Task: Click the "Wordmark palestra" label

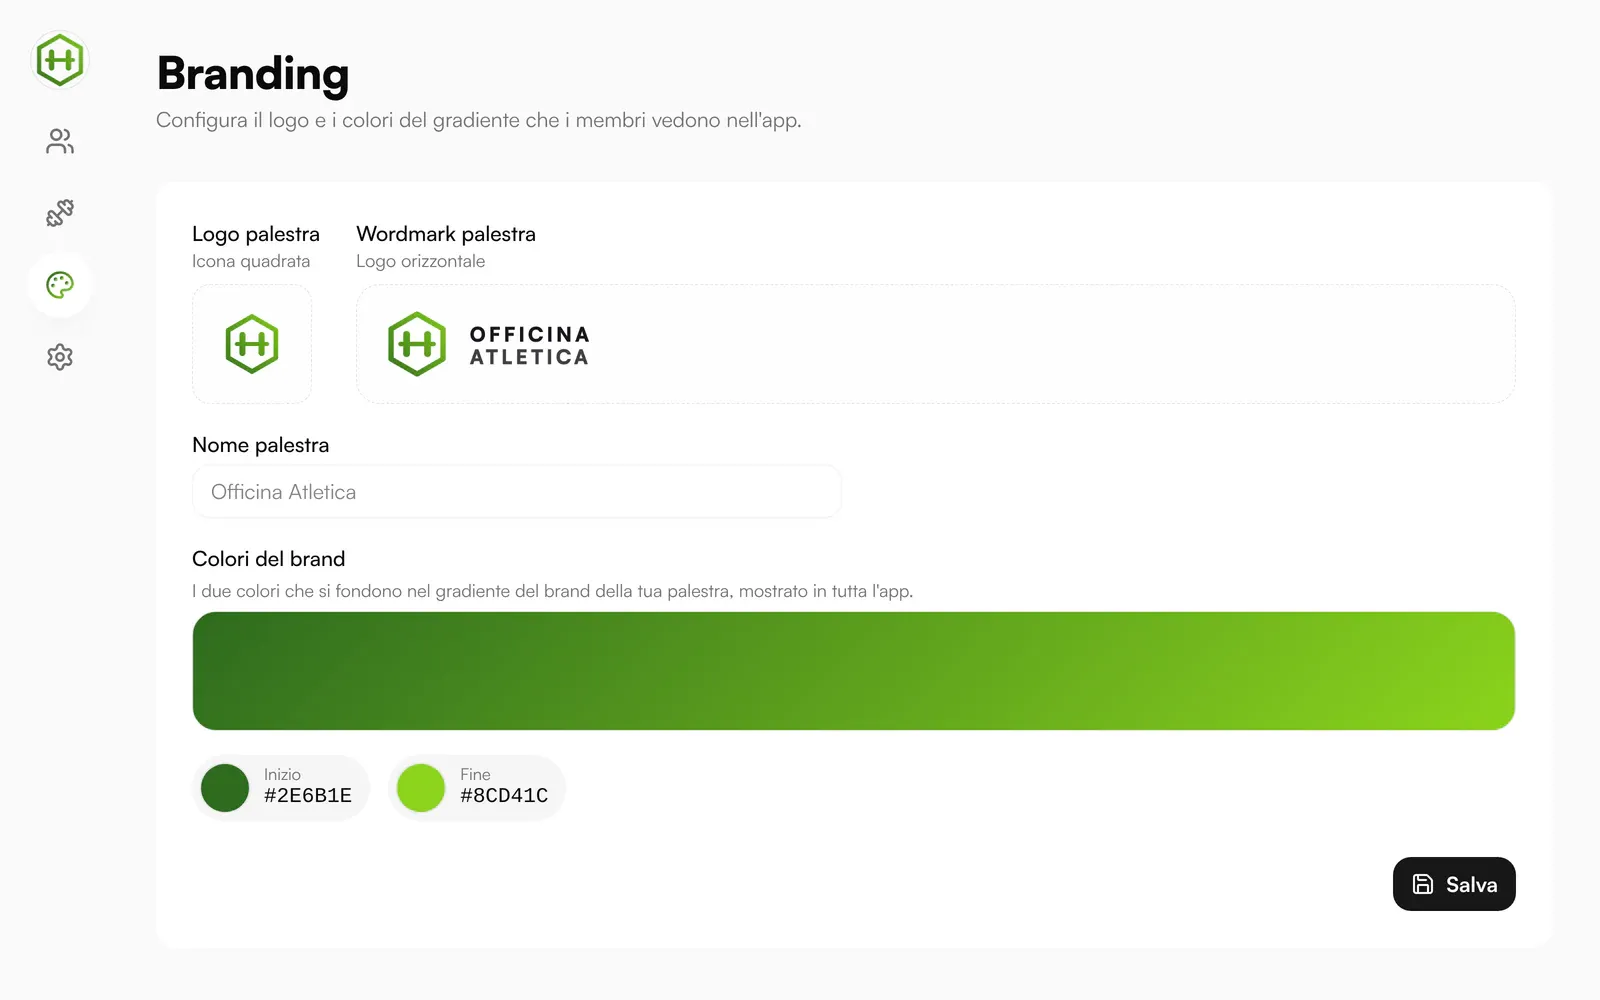Action: (x=446, y=234)
